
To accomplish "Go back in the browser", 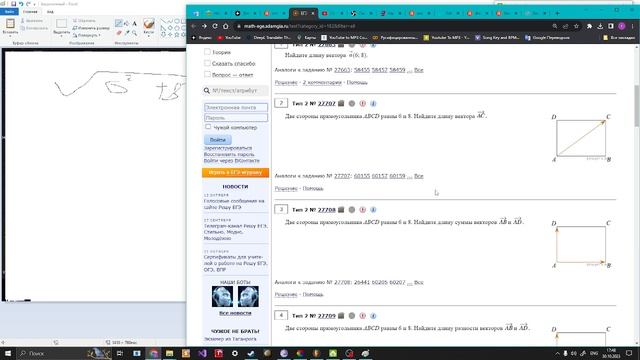I will [193, 26].
